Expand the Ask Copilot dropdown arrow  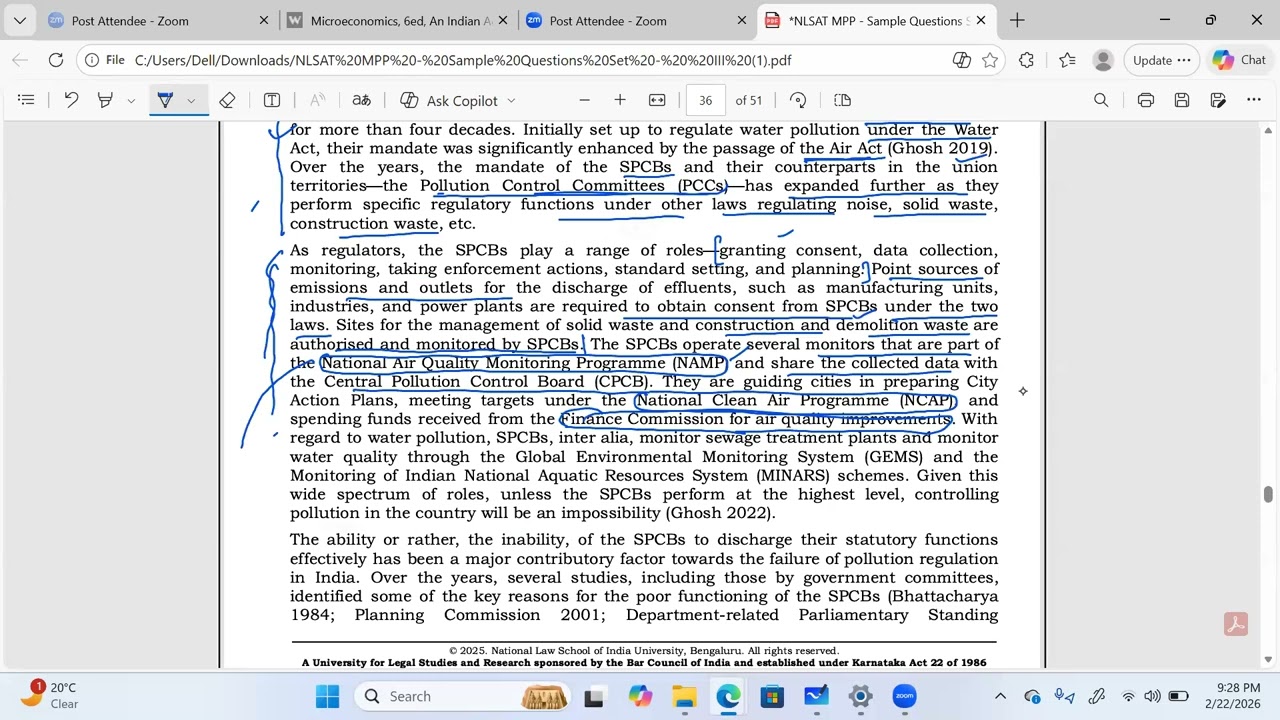click(511, 100)
